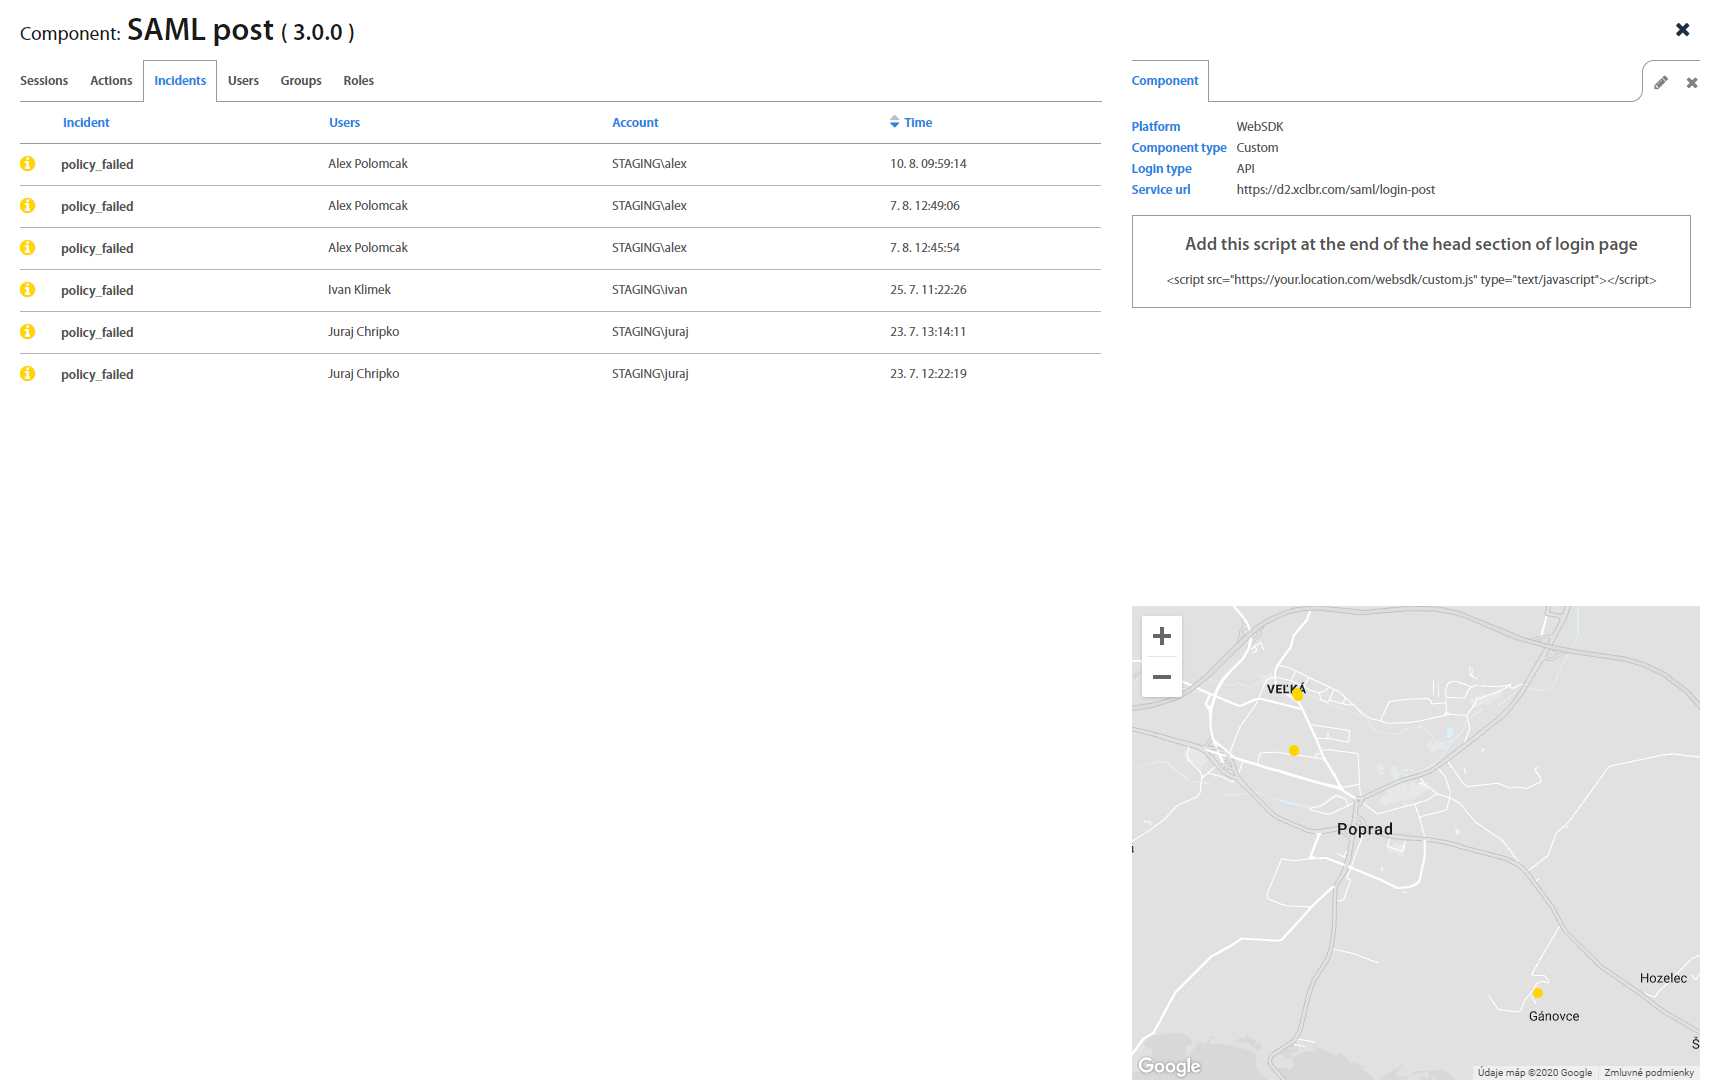Screen dimensions: 1720x1080
Task: Click the yellow marker at Veľká on map
Action: click(x=1297, y=694)
